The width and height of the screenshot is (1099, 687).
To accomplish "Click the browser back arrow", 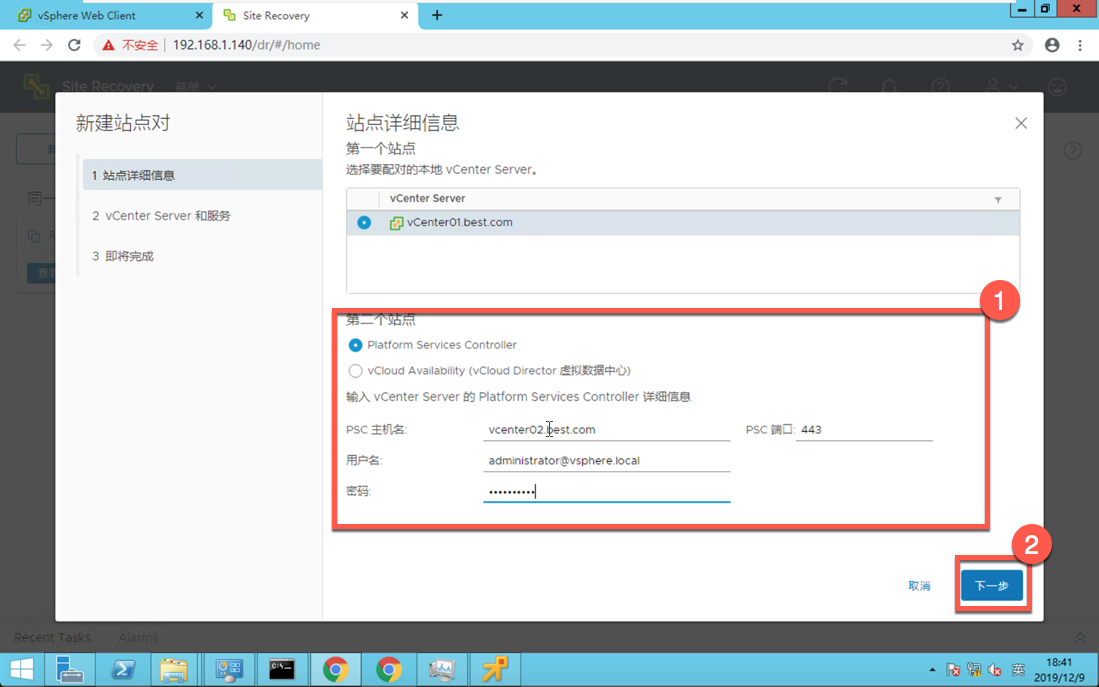I will pos(20,45).
